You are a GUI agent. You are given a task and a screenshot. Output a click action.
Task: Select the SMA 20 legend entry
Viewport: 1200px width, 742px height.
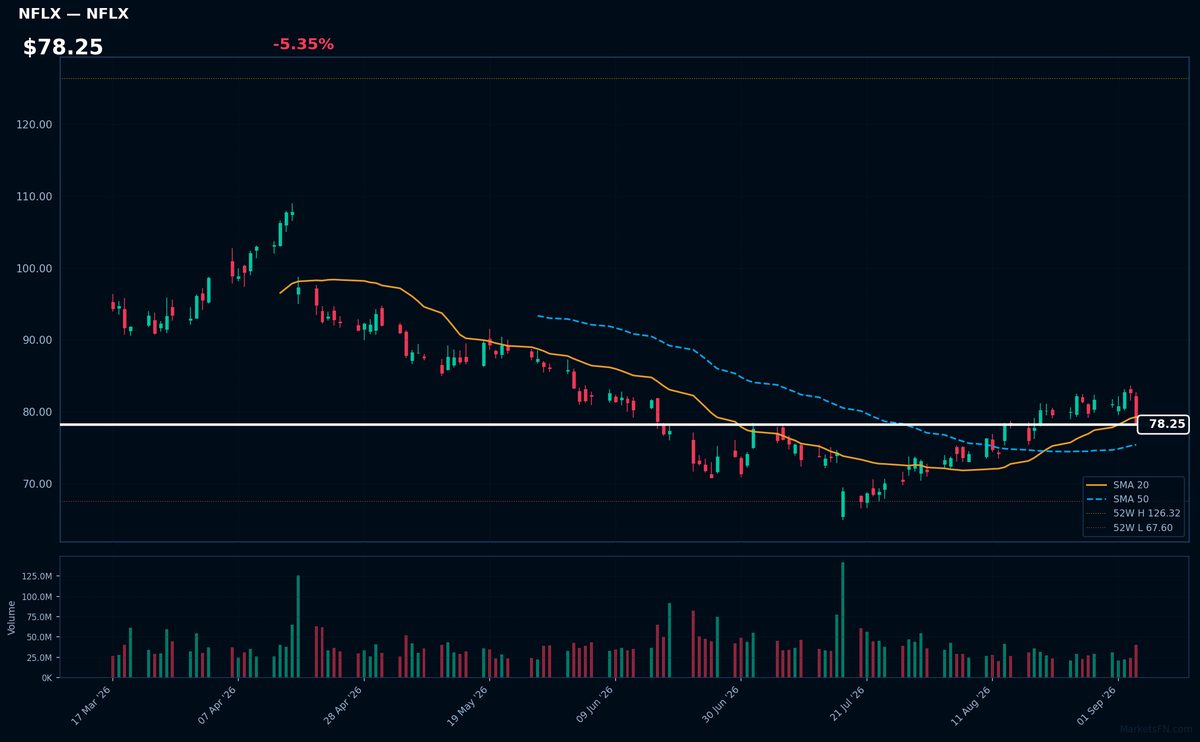(1118, 484)
